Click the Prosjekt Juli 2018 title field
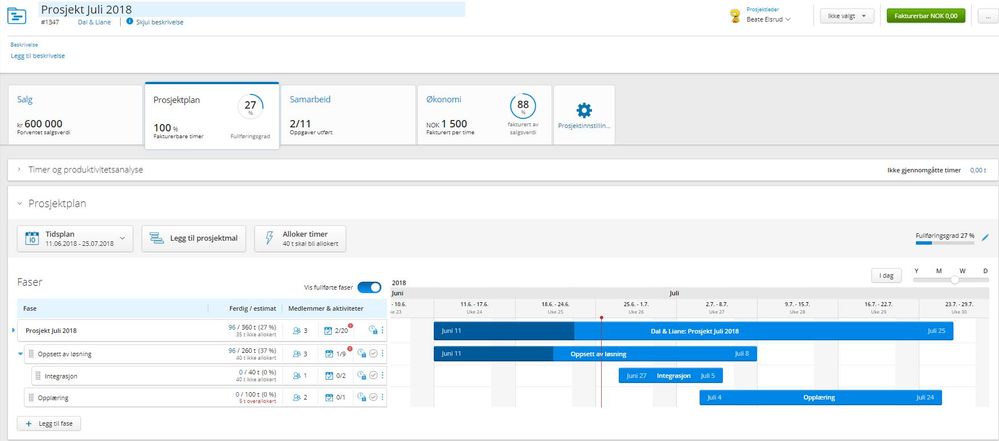 pos(252,10)
